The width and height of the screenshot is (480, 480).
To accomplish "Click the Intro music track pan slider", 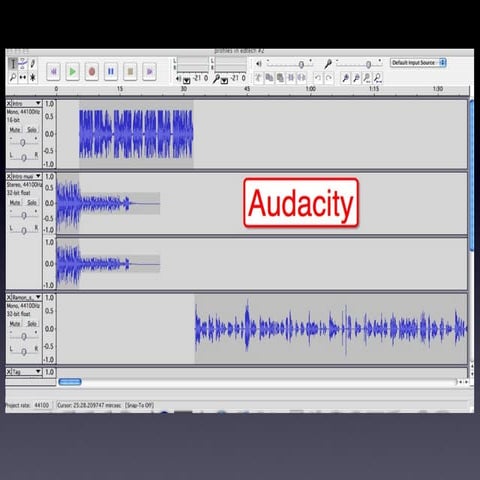I will (24, 230).
